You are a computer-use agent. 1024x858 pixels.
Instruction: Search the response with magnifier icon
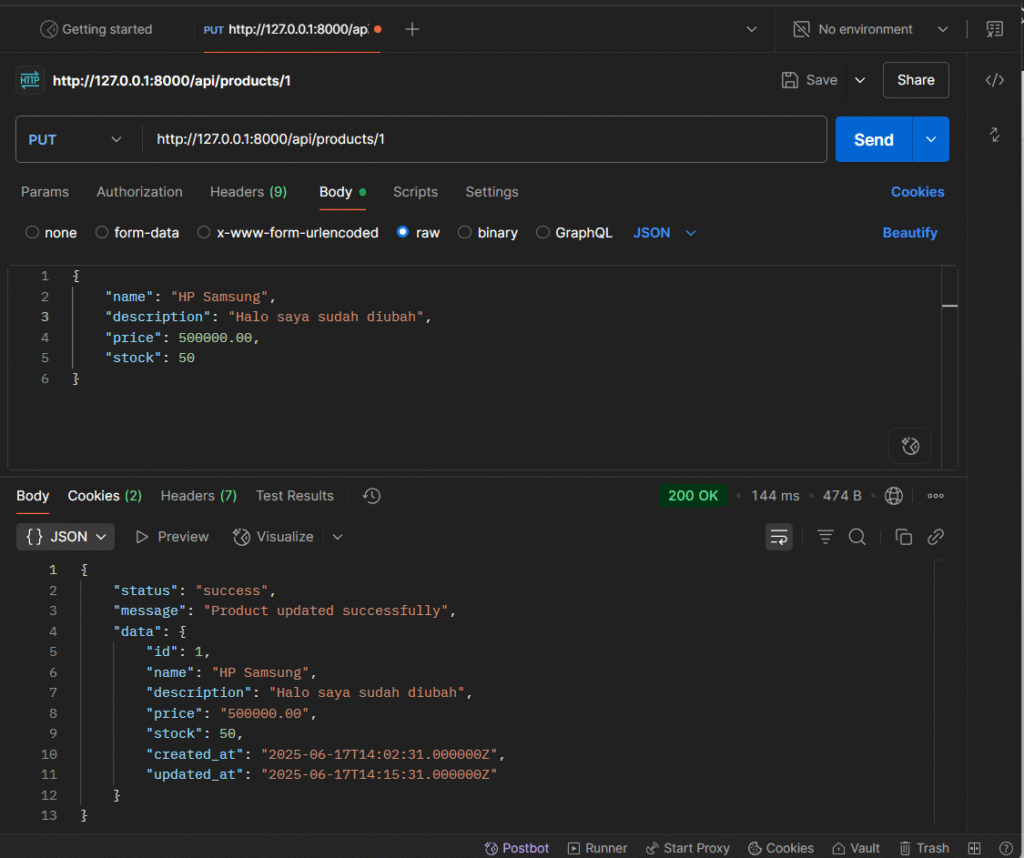pos(857,537)
